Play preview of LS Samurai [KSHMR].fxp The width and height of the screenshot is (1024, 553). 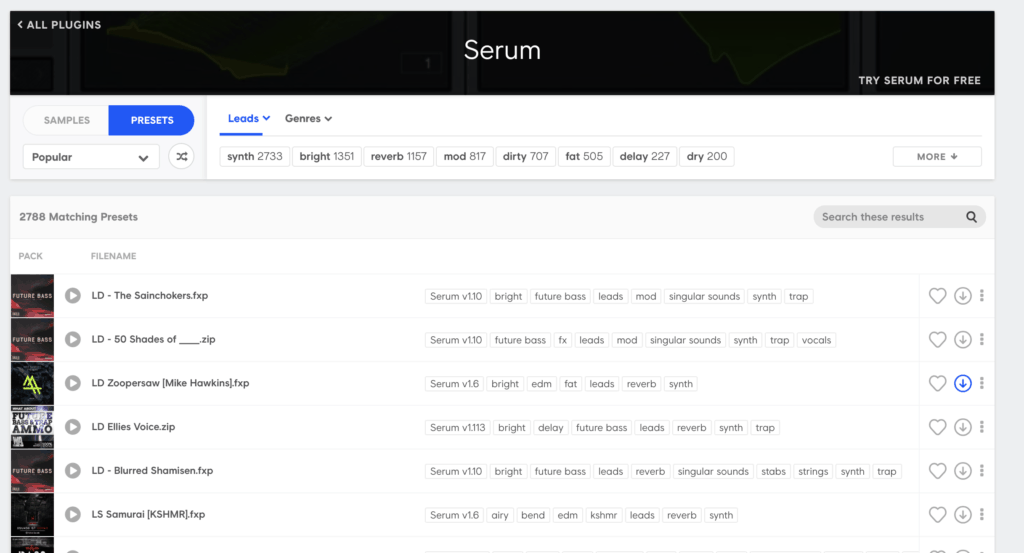[x=72, y=514]
